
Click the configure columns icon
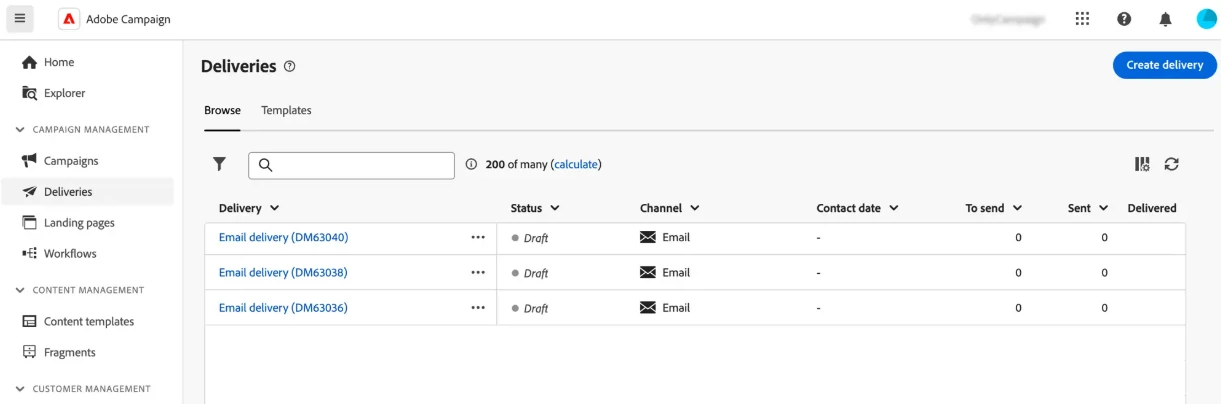(1142, 164)
